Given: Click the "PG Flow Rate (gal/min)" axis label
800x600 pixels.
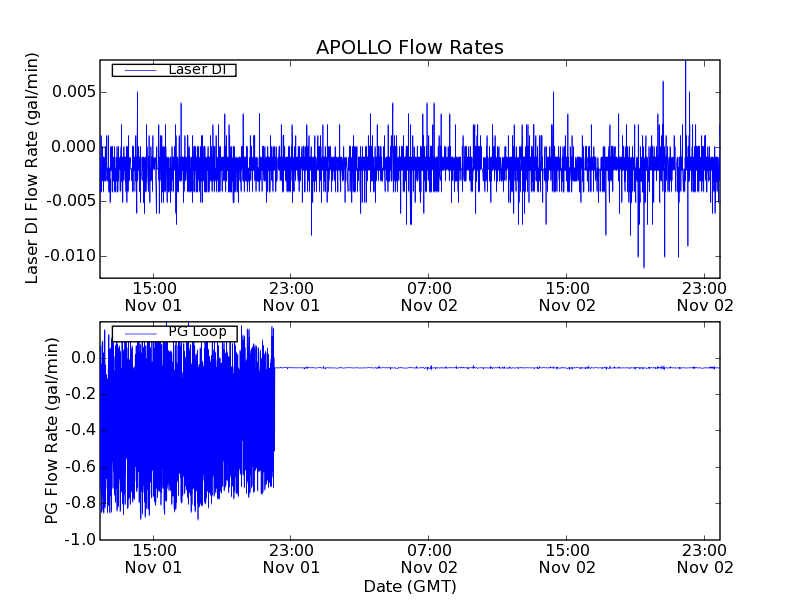Looking at the screenshot, I should click(52, 431).
